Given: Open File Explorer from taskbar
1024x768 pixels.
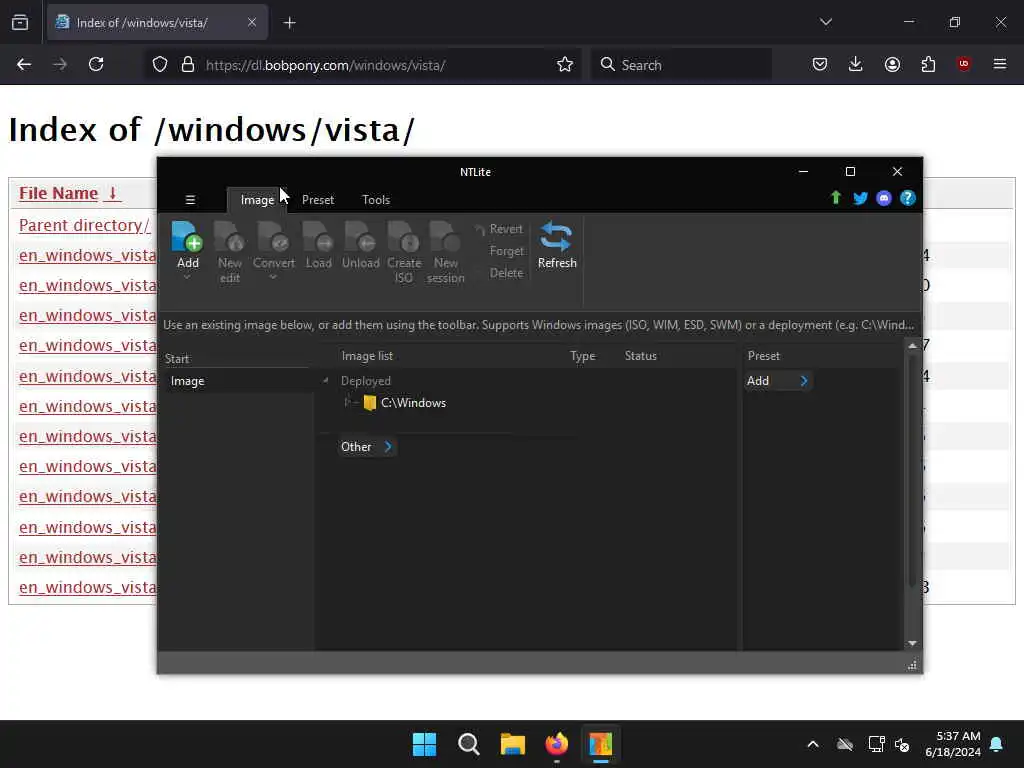Looking at the screenshot, I should point(513,744).
